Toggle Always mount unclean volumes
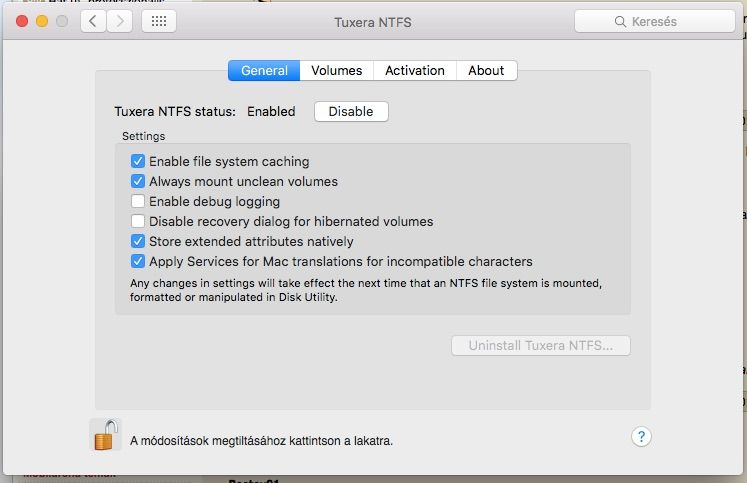This screenshot has width=747, height=483. pos(138,181)
